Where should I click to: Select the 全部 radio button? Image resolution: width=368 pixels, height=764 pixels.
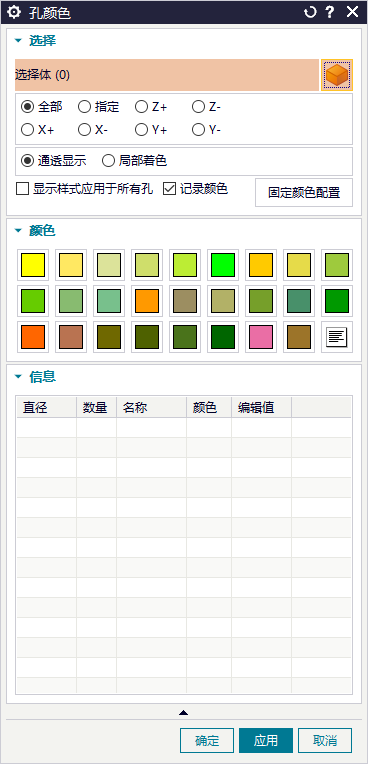[28, 107]
